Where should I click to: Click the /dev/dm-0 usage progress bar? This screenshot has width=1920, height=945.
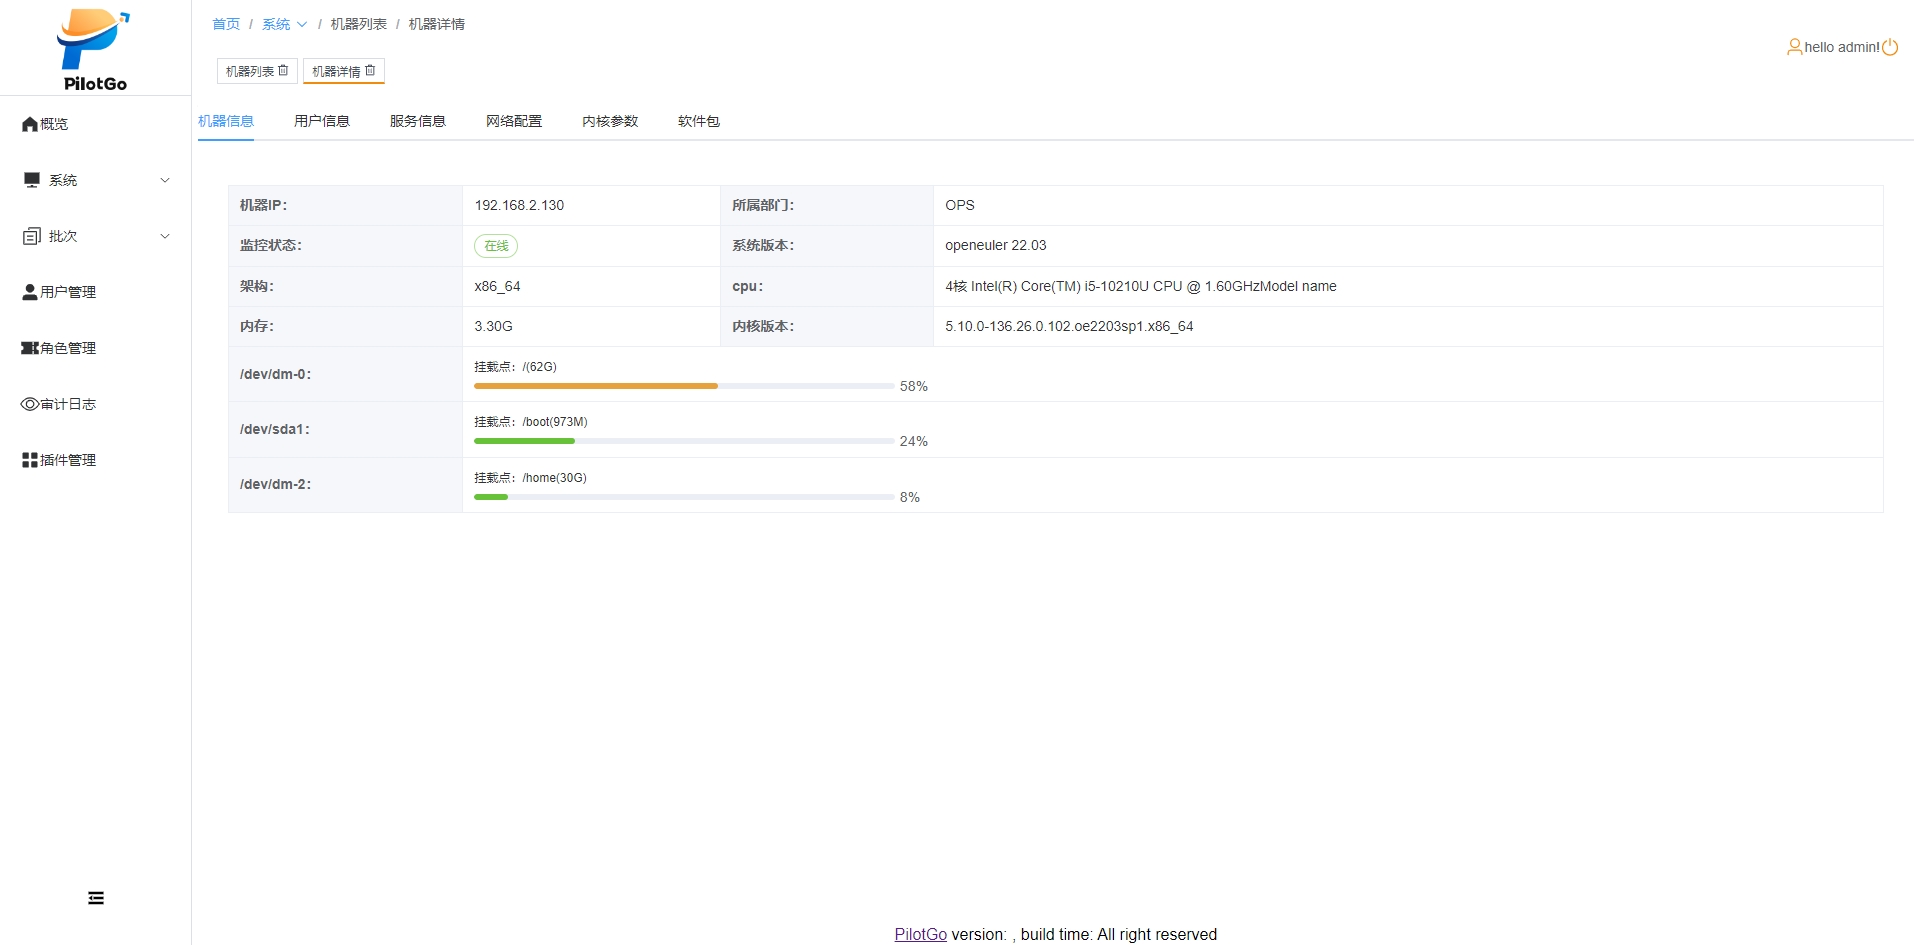[683, 385]
